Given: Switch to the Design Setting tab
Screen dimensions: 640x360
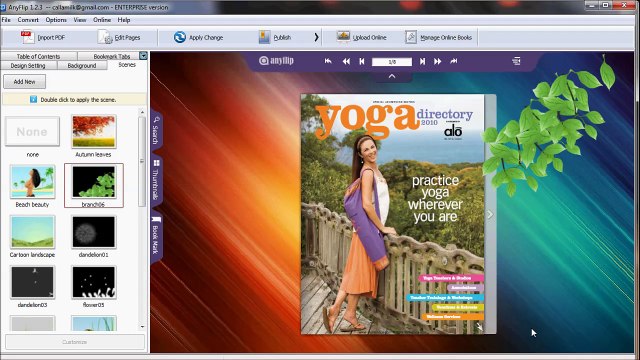Looking at the screenshot, I should coord(28,65).
